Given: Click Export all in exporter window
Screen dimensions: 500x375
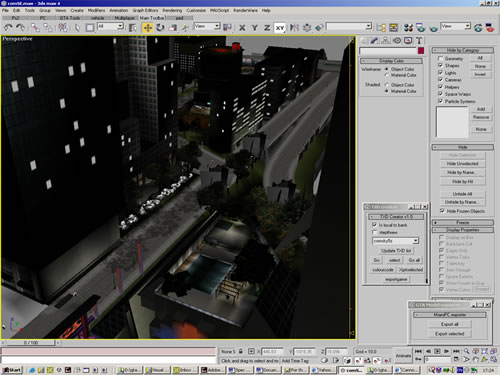Looking at the screenshot, I should pyautogui.click(x=449, y=324).
